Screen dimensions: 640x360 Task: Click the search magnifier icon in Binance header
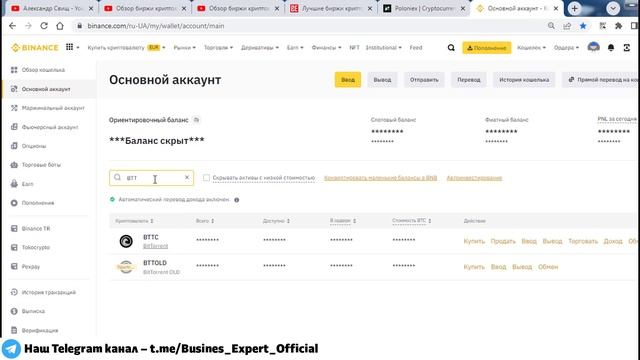451,48
